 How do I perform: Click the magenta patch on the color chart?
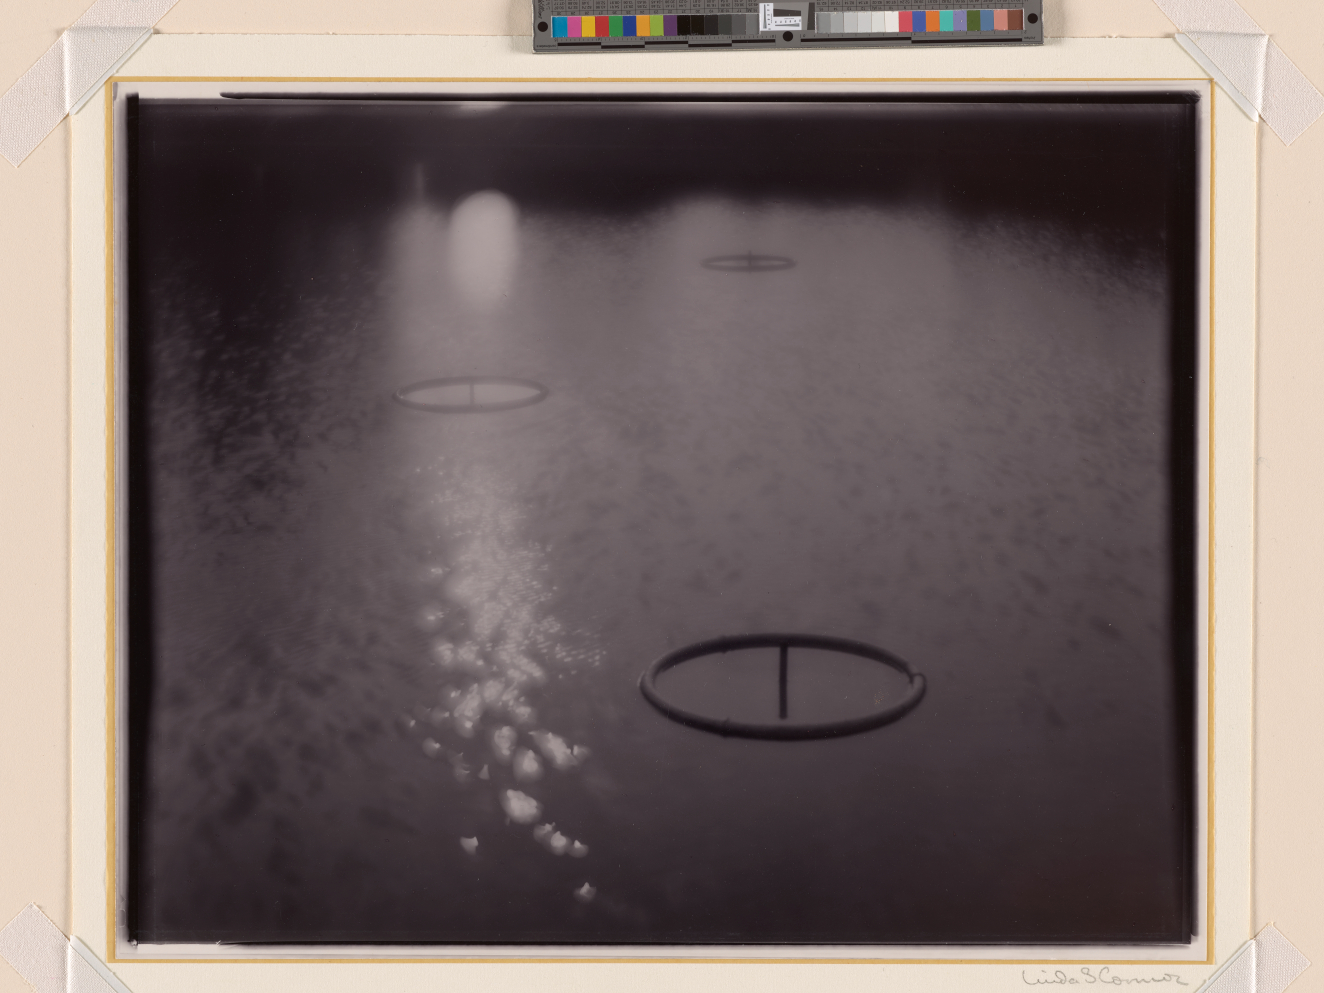point(574,26)
